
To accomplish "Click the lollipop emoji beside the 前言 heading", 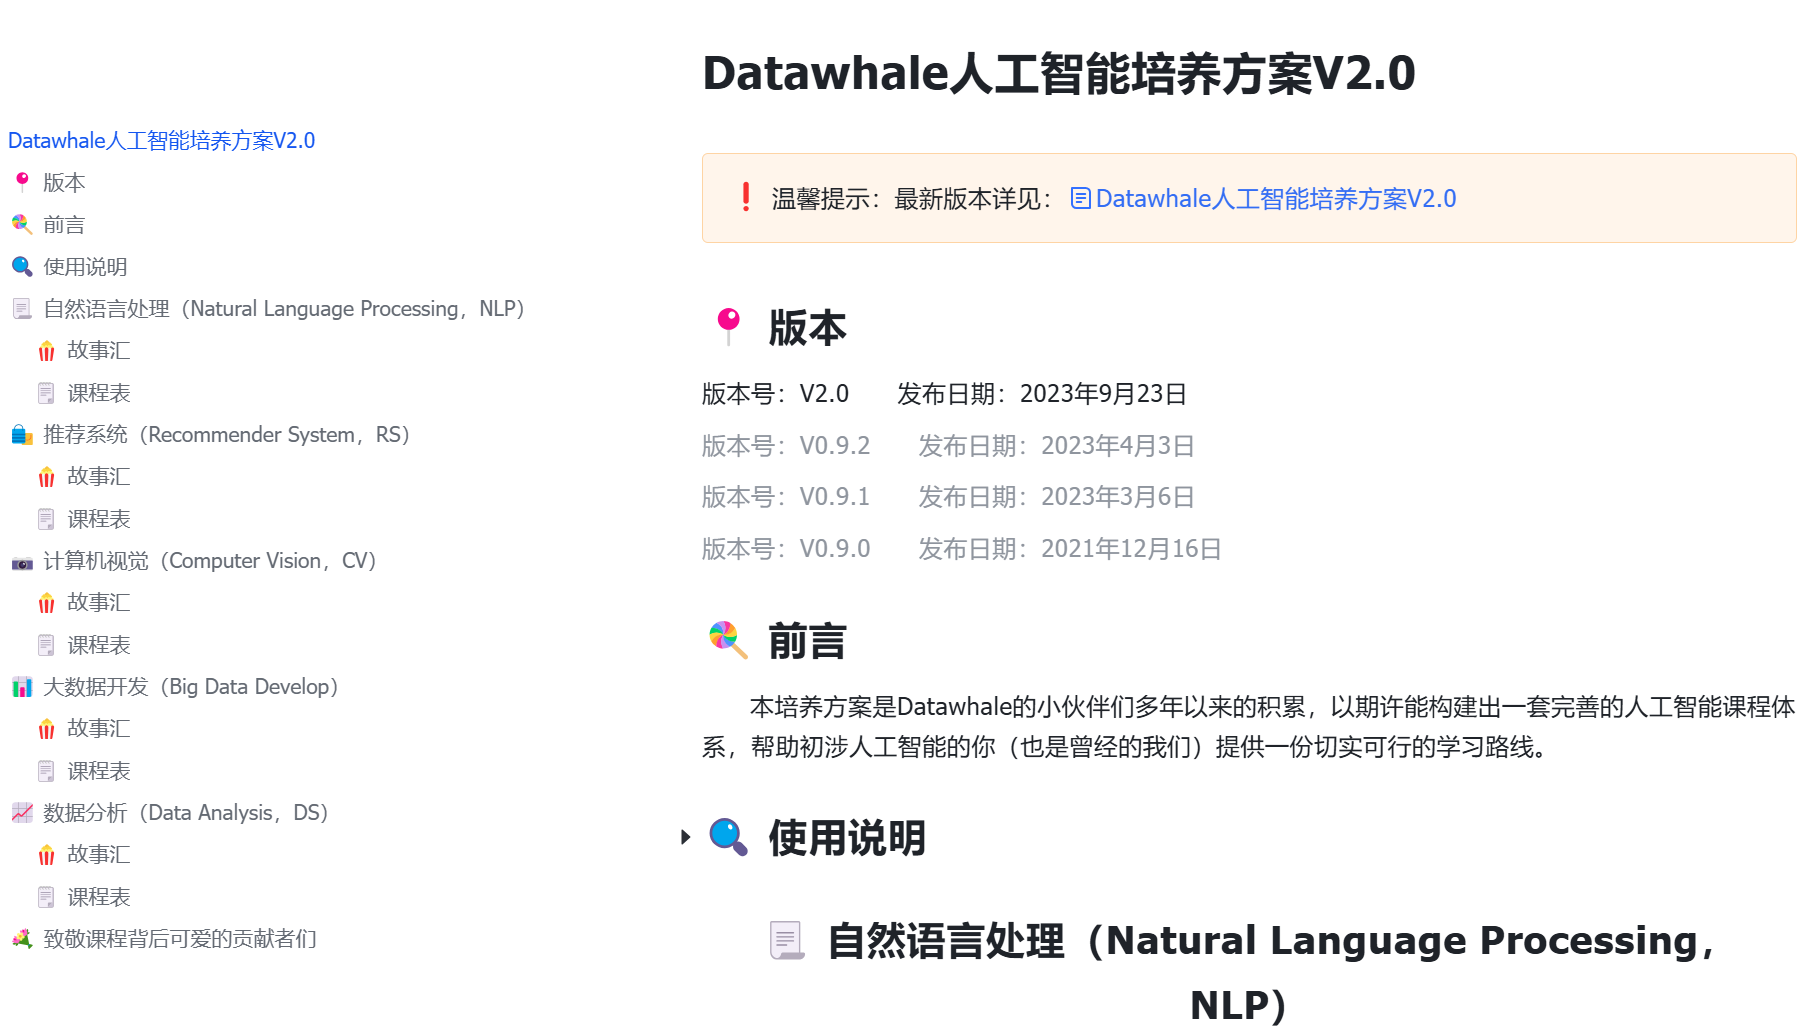I will pyautogui.click(x=728, y=639).
